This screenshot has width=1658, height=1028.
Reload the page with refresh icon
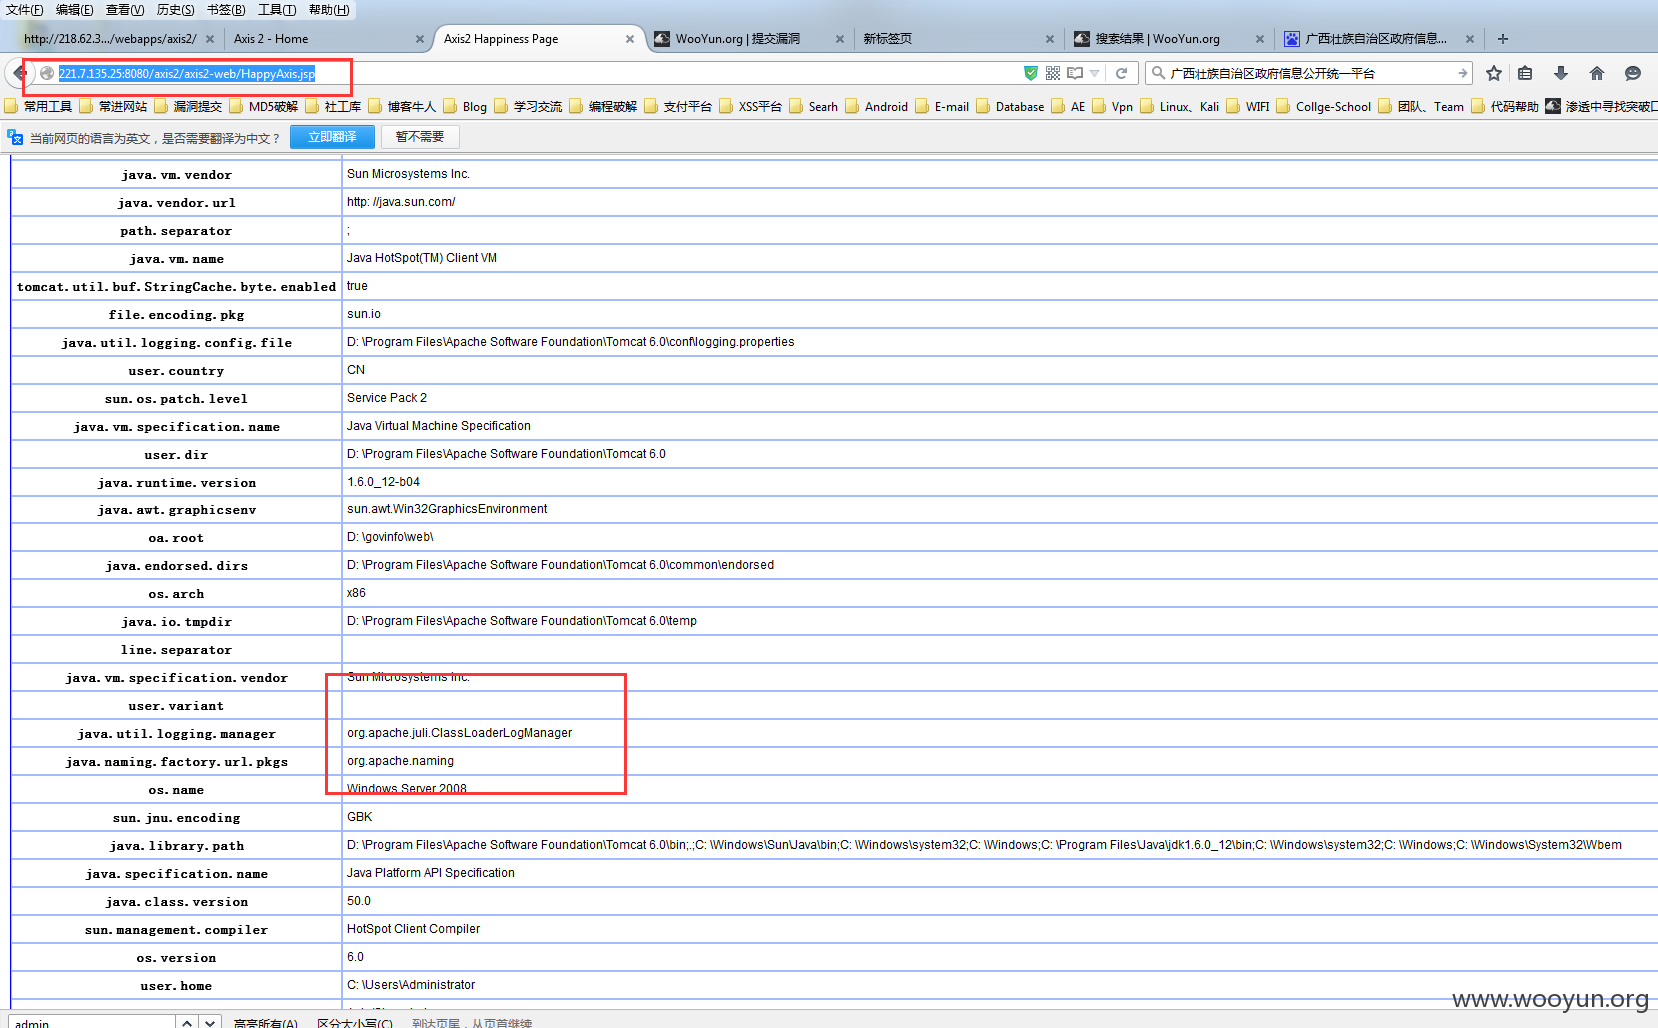point(1121,73)
